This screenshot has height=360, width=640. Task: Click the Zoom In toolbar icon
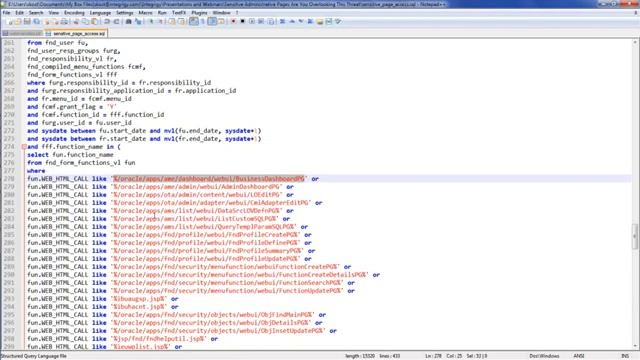(x=151, y=21)
